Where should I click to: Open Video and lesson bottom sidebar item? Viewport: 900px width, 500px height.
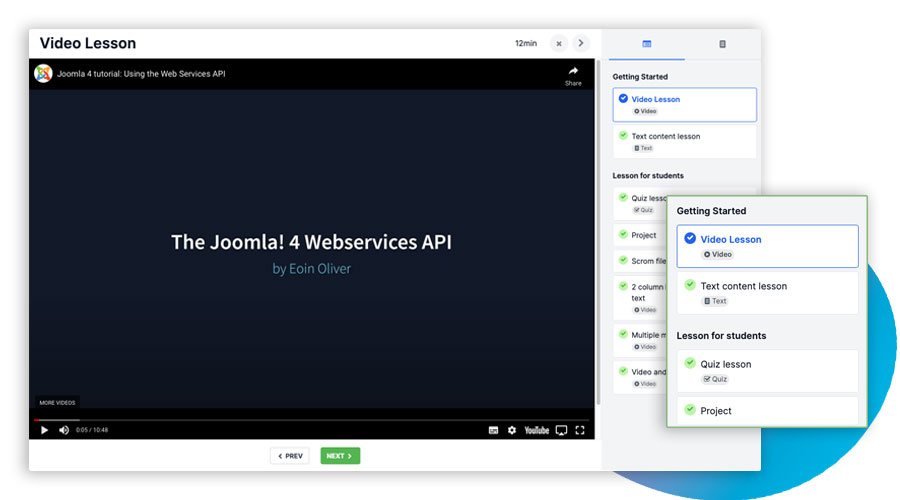click(640, 377)
